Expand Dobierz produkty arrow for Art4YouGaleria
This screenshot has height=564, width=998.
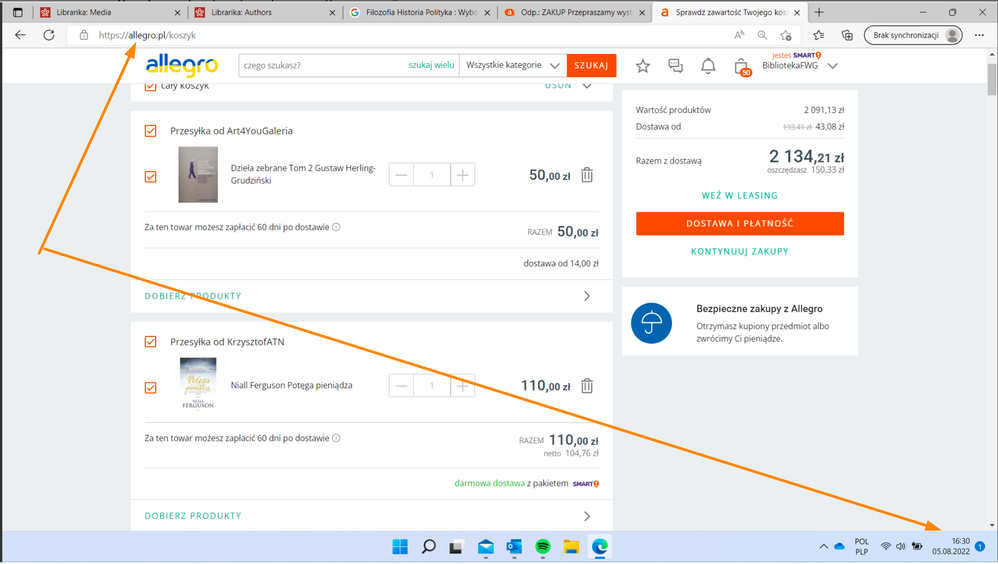point(587,296)
